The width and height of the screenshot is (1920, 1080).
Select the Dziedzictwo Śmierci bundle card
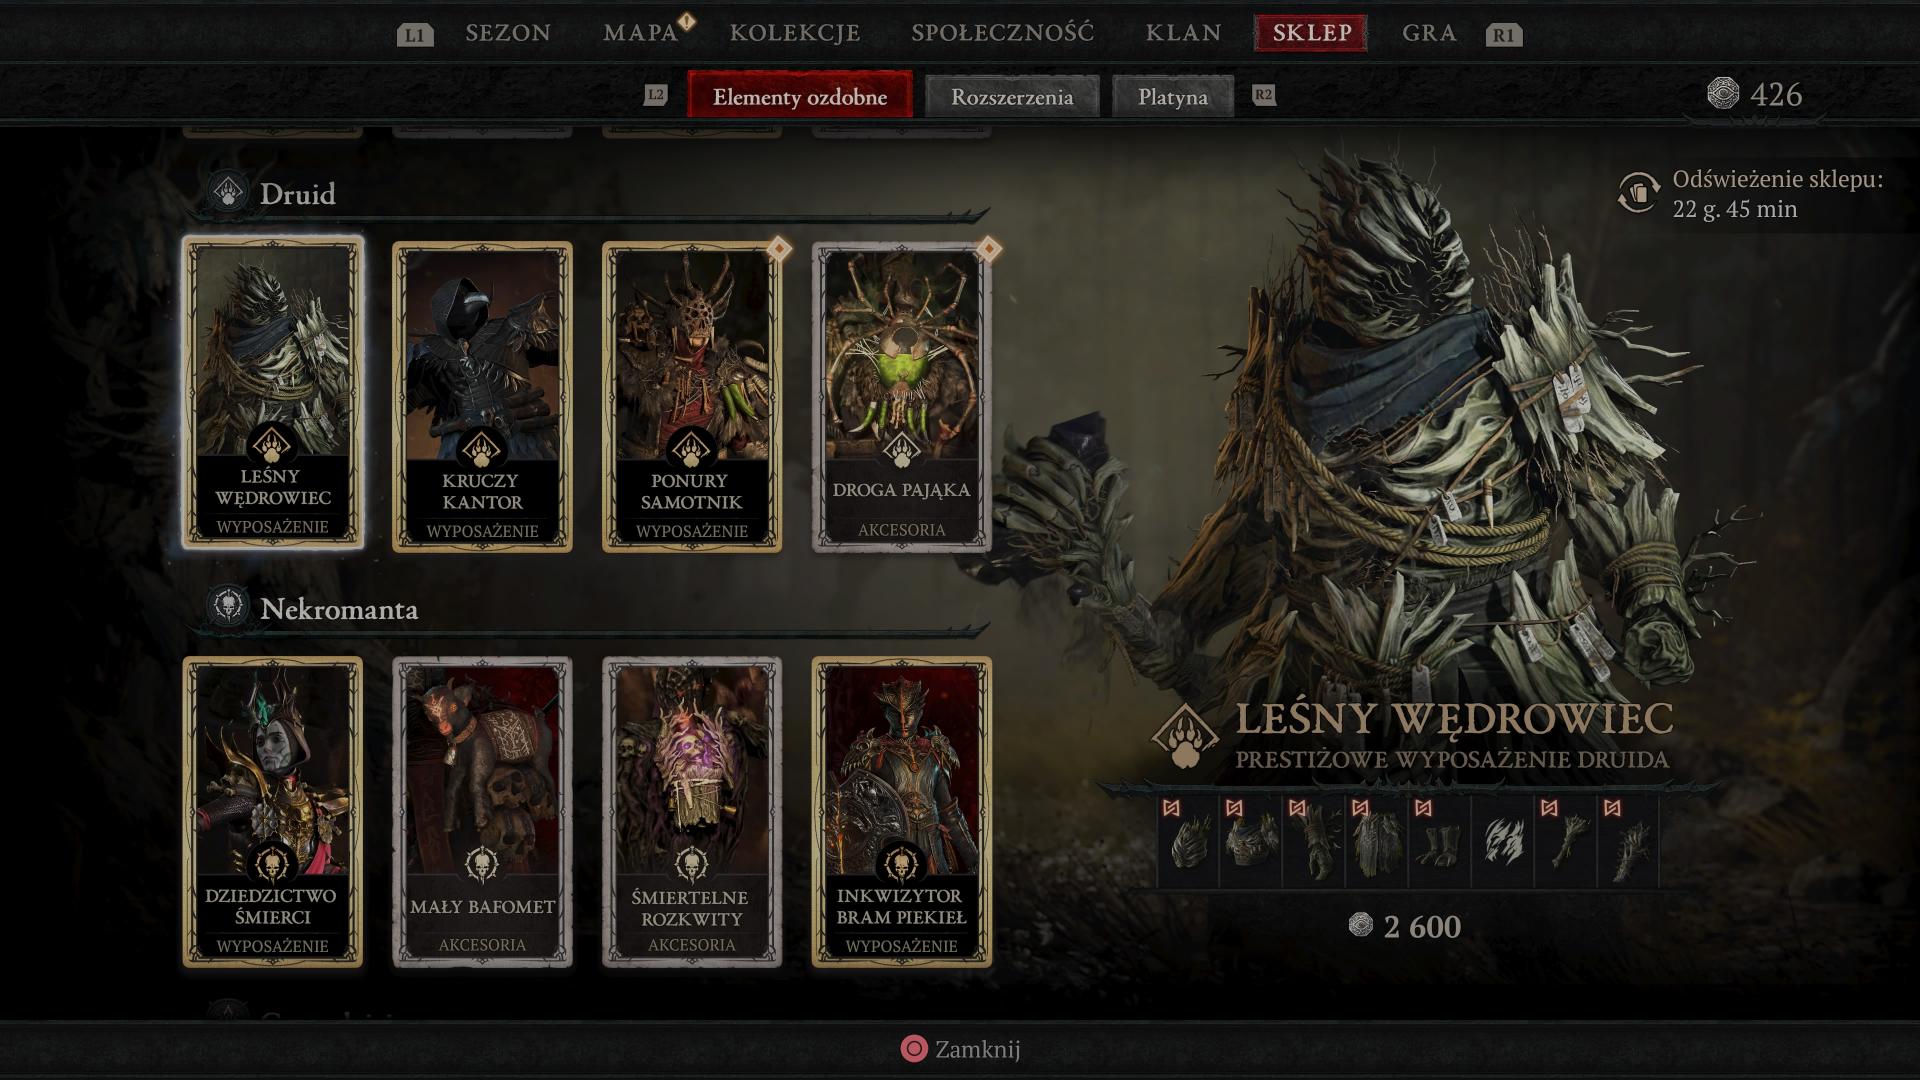pos(273,811)
